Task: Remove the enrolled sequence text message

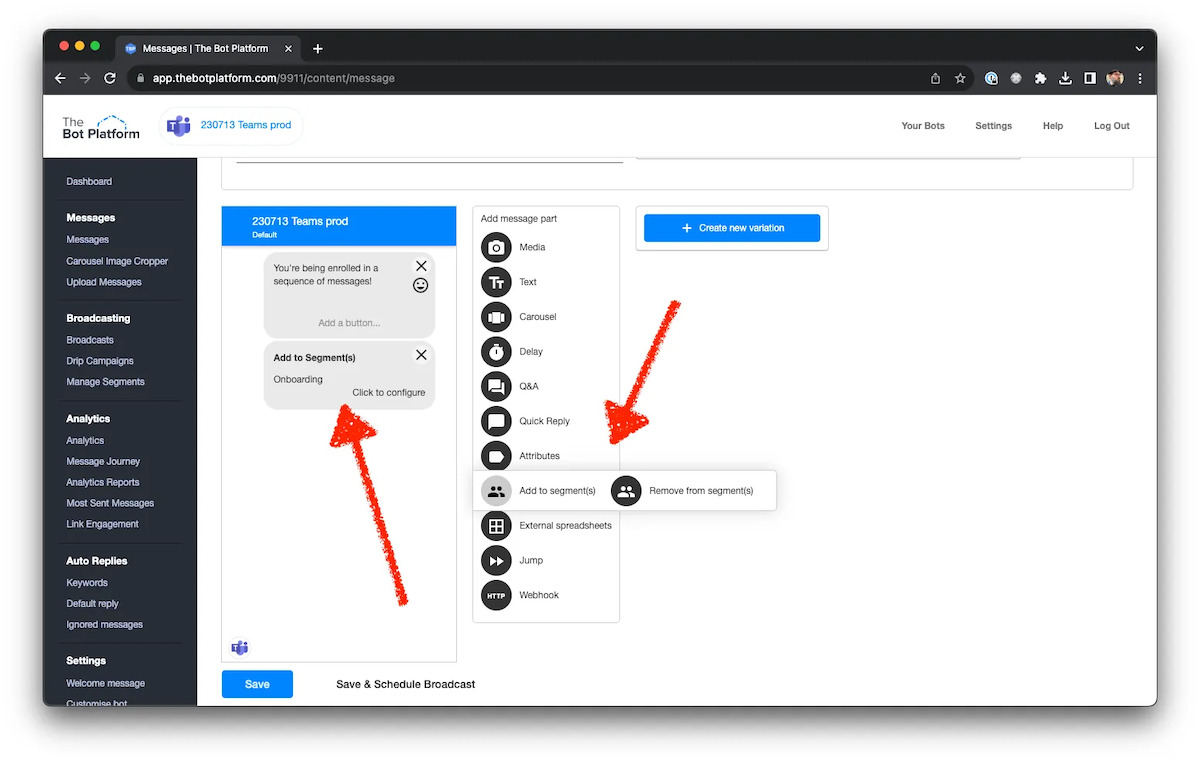Action: 421,266
